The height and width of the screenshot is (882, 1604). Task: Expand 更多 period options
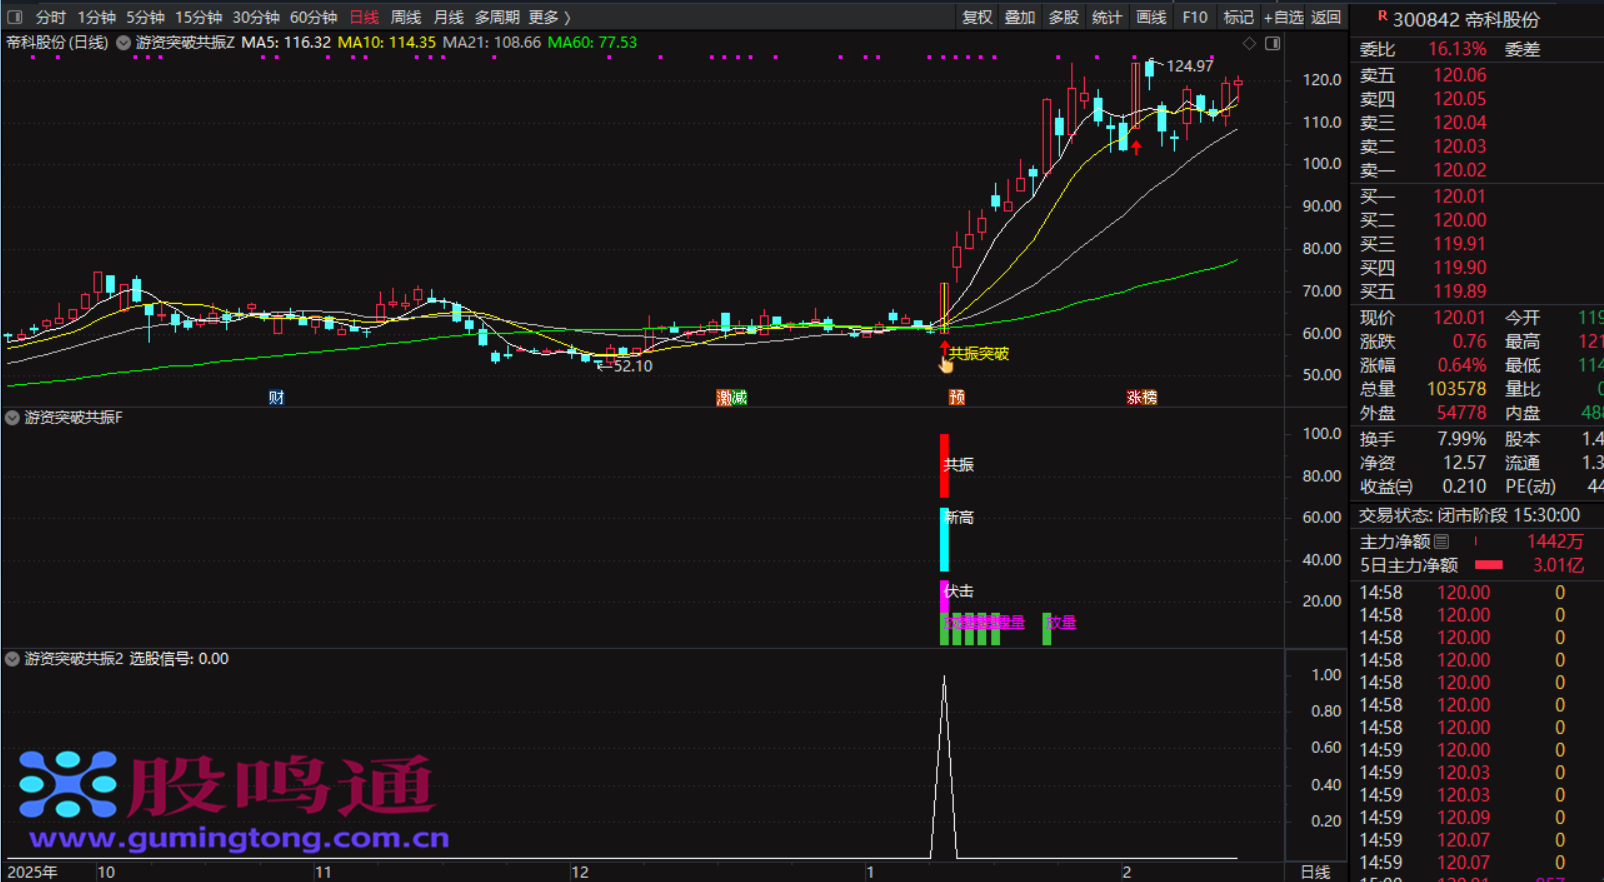[x=549, y=17]
